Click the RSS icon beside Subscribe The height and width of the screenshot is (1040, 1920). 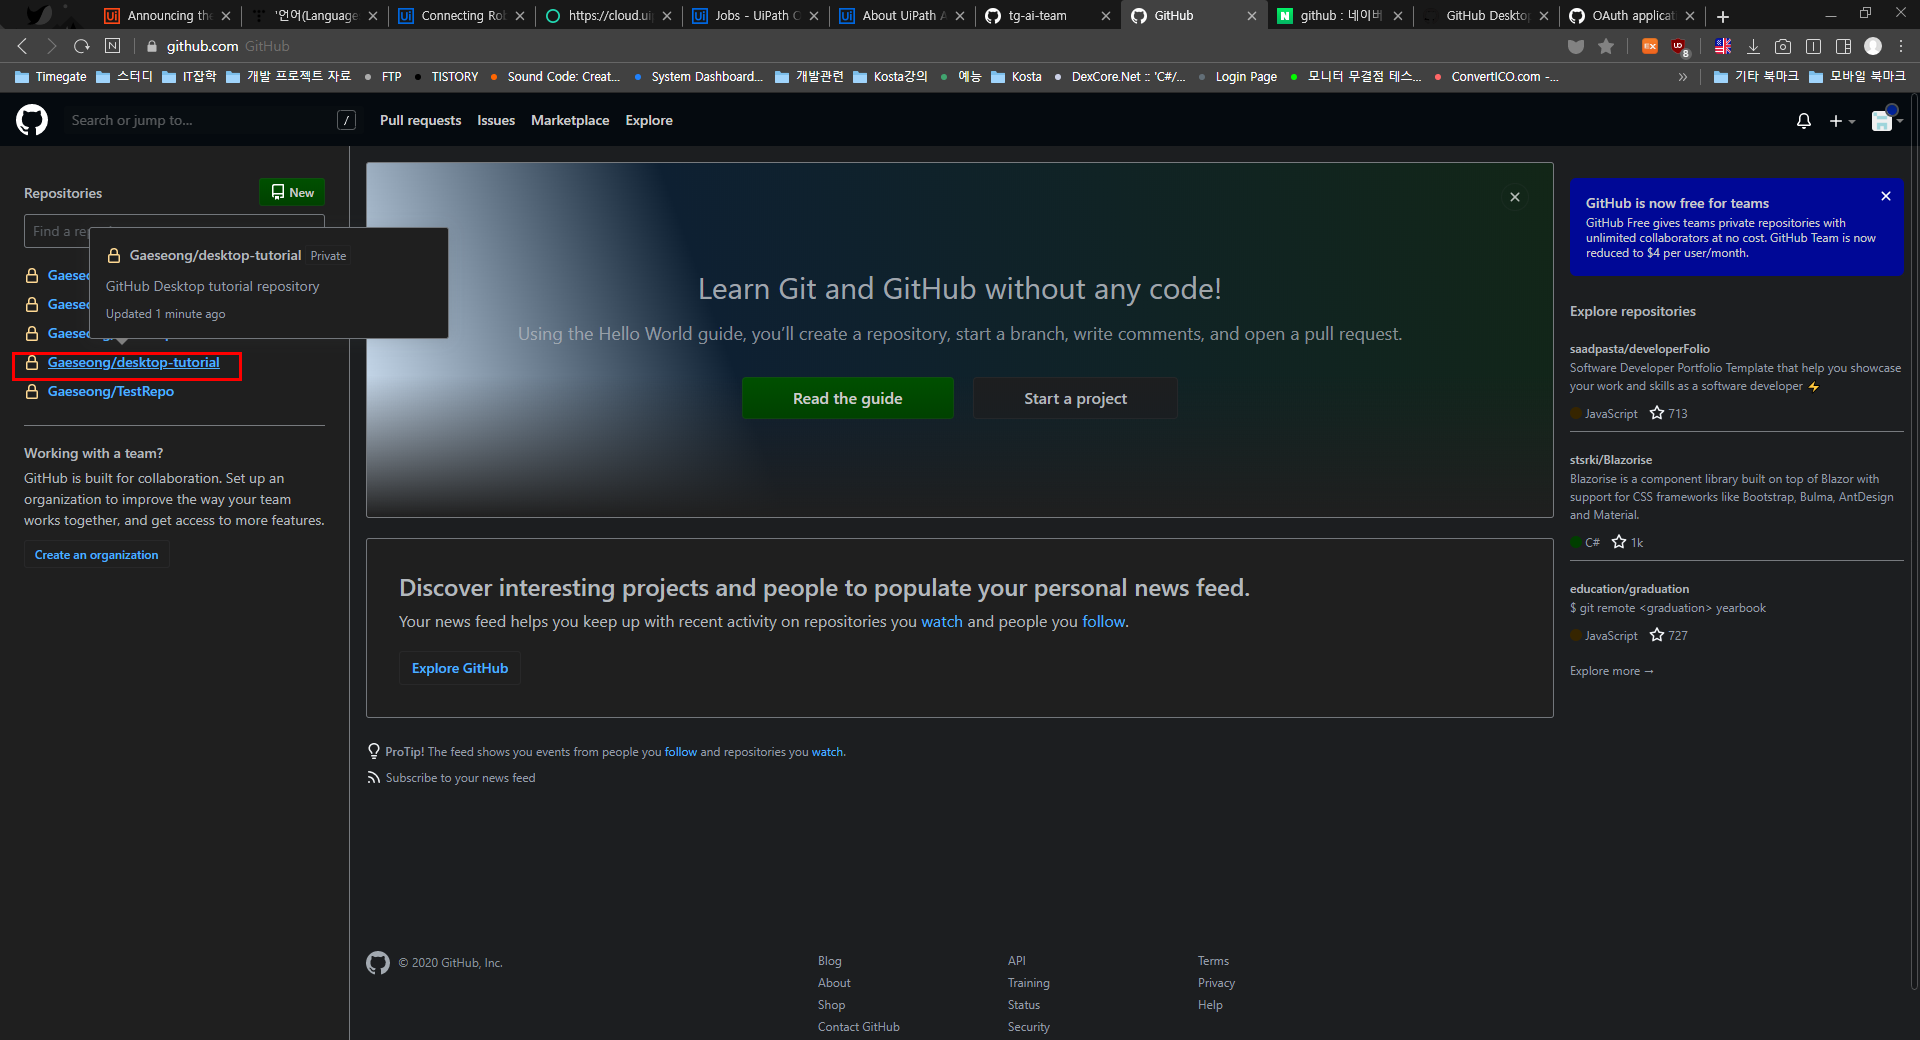[374, 778]
